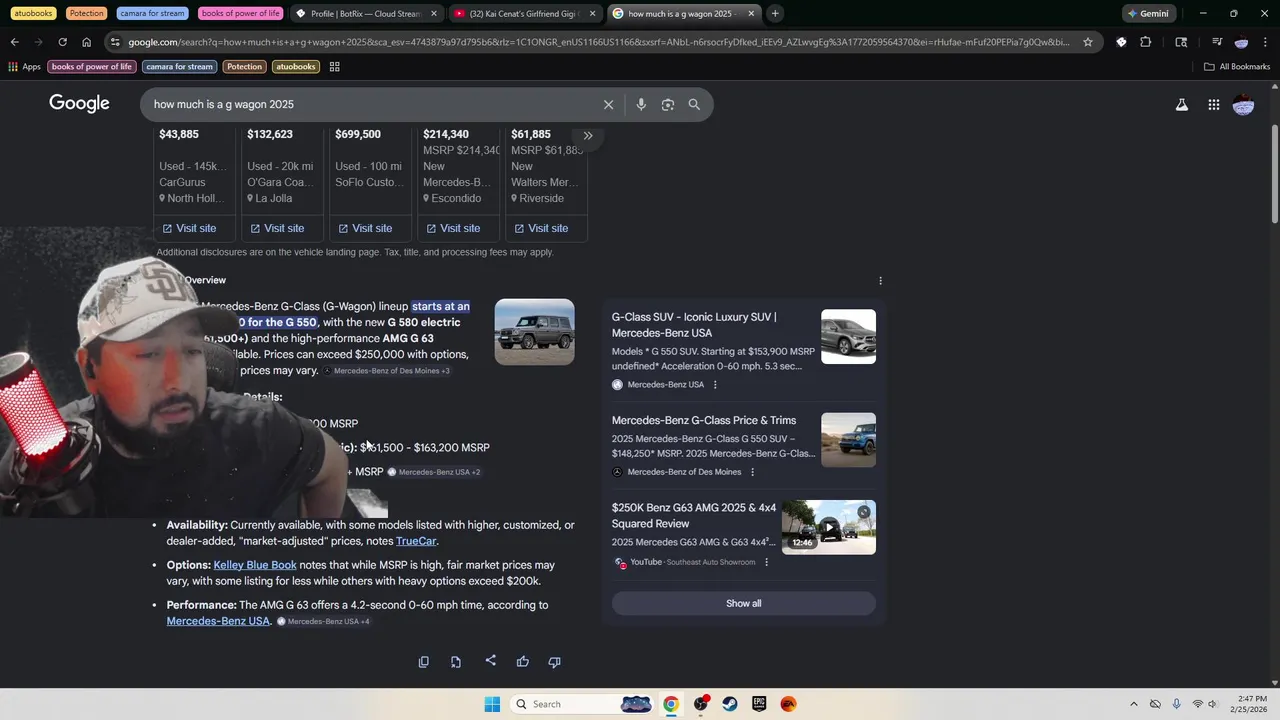Play the $250K Benz G63 AMG video thumbnail
The image size is (1280, 720).
(x=829, y=527)
